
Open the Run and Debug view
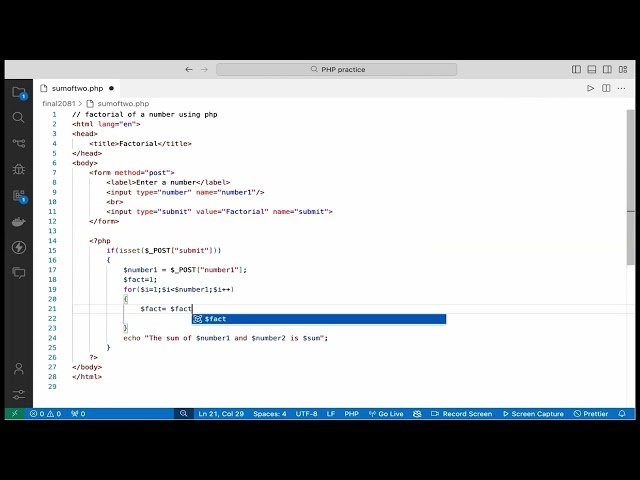pos(18,169)
